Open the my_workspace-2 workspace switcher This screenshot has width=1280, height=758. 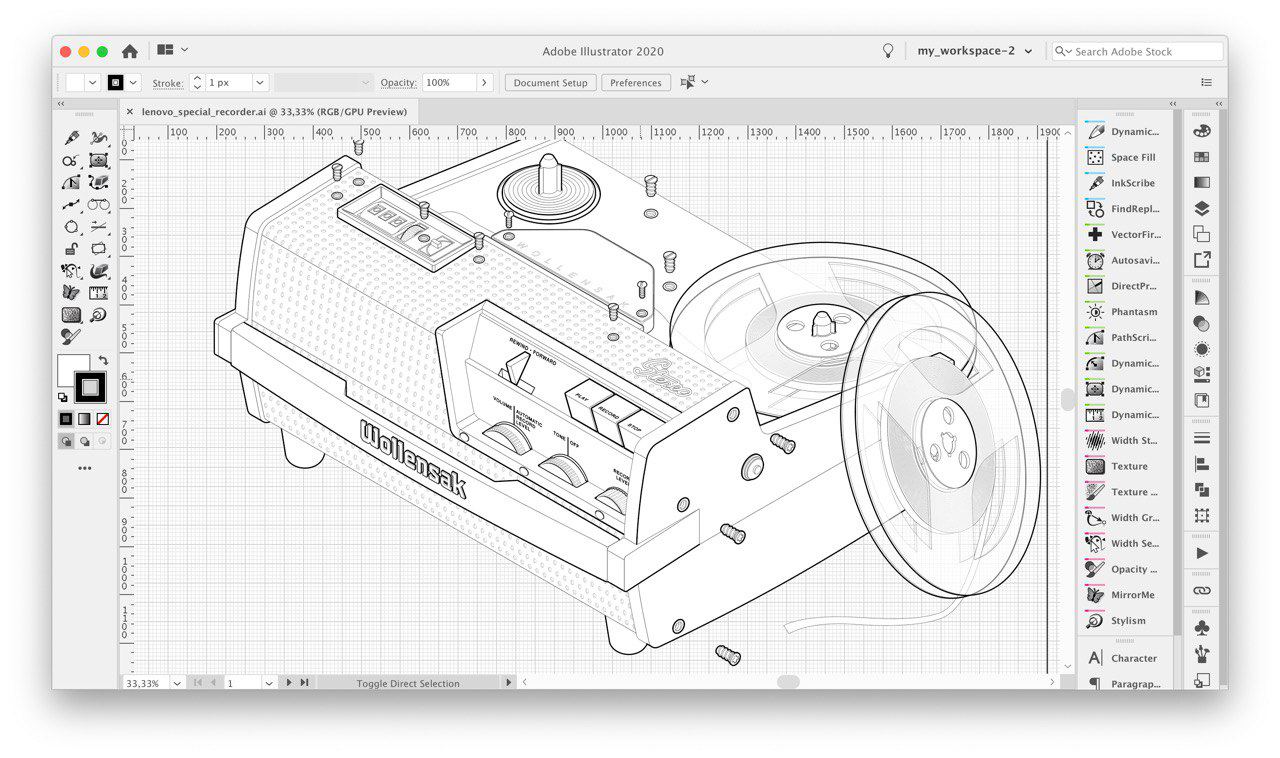pos(975,51)
